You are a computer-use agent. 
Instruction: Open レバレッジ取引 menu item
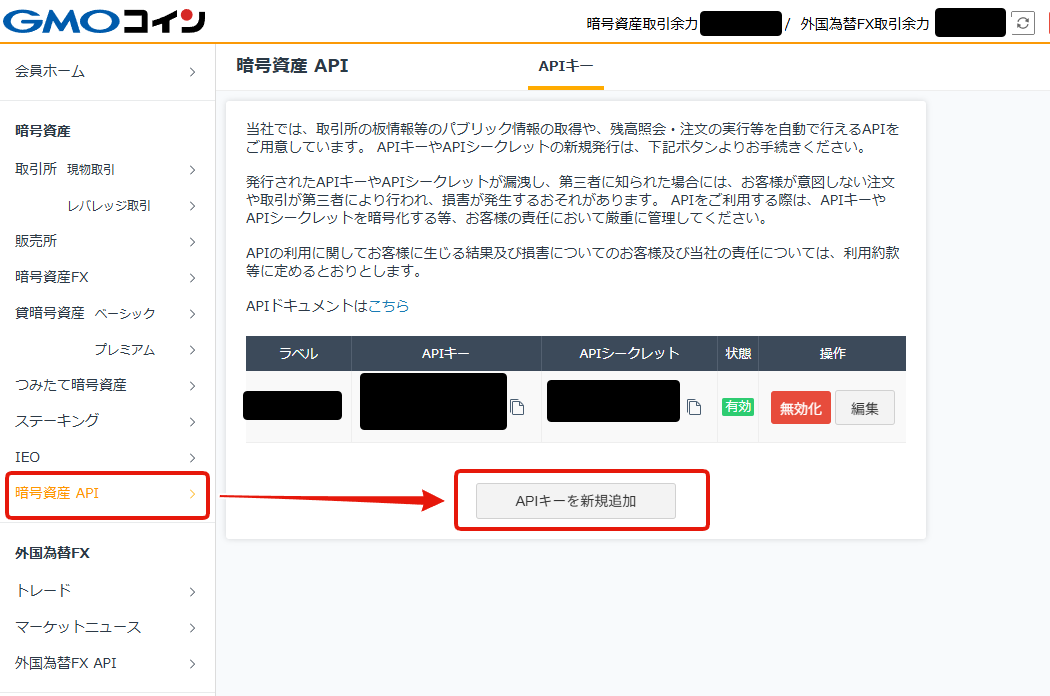(109, 205)
